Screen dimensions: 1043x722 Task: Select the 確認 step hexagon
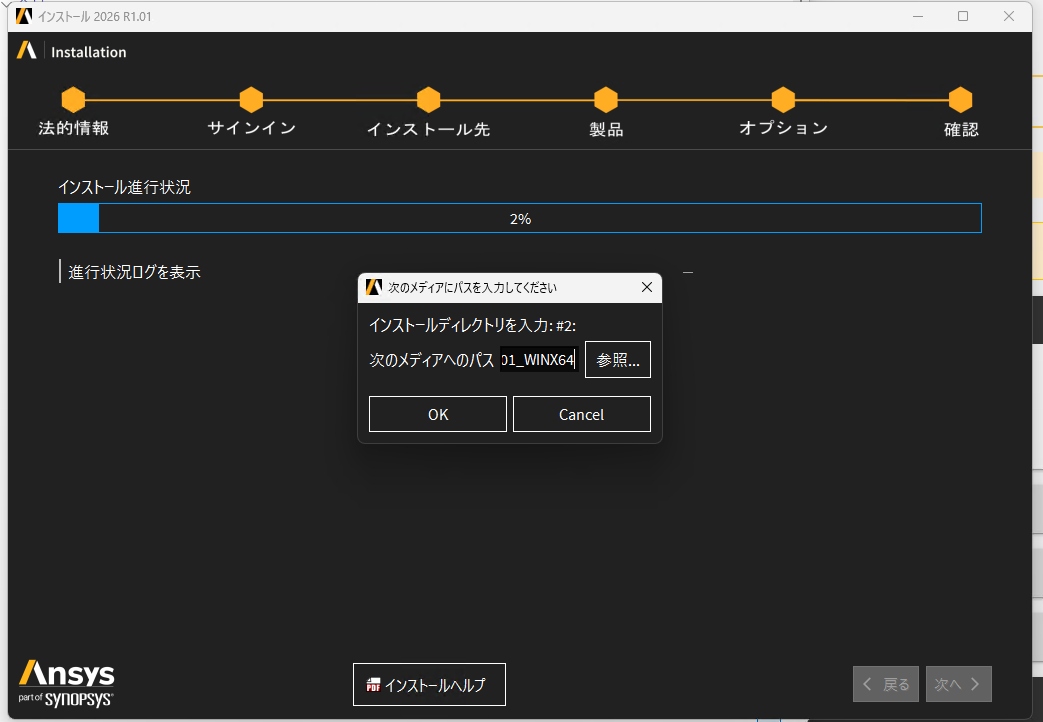click(961, 100)
